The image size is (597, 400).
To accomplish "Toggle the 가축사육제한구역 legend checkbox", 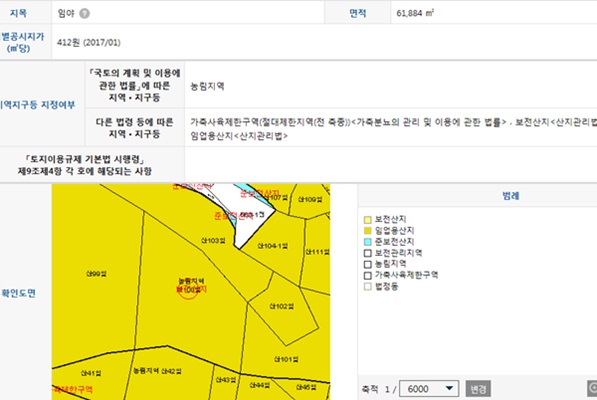I will [x=367, y=275].
